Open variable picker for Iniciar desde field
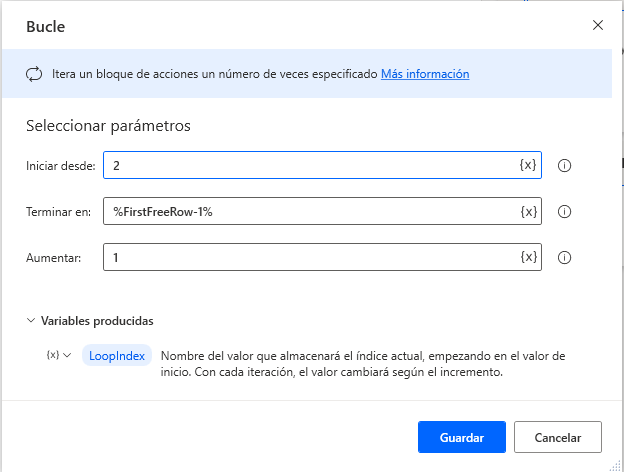Screen dimensions: 624x472 (528, 165)
